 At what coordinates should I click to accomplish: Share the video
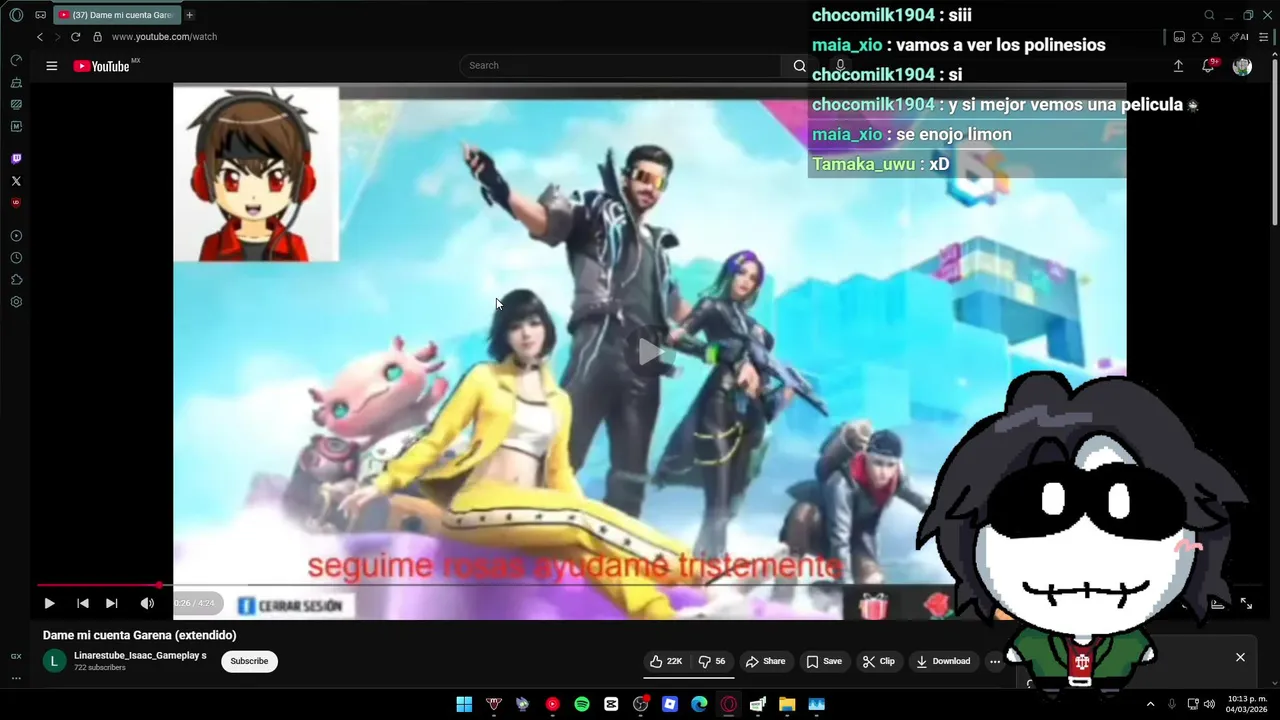(x=766, y=661)
